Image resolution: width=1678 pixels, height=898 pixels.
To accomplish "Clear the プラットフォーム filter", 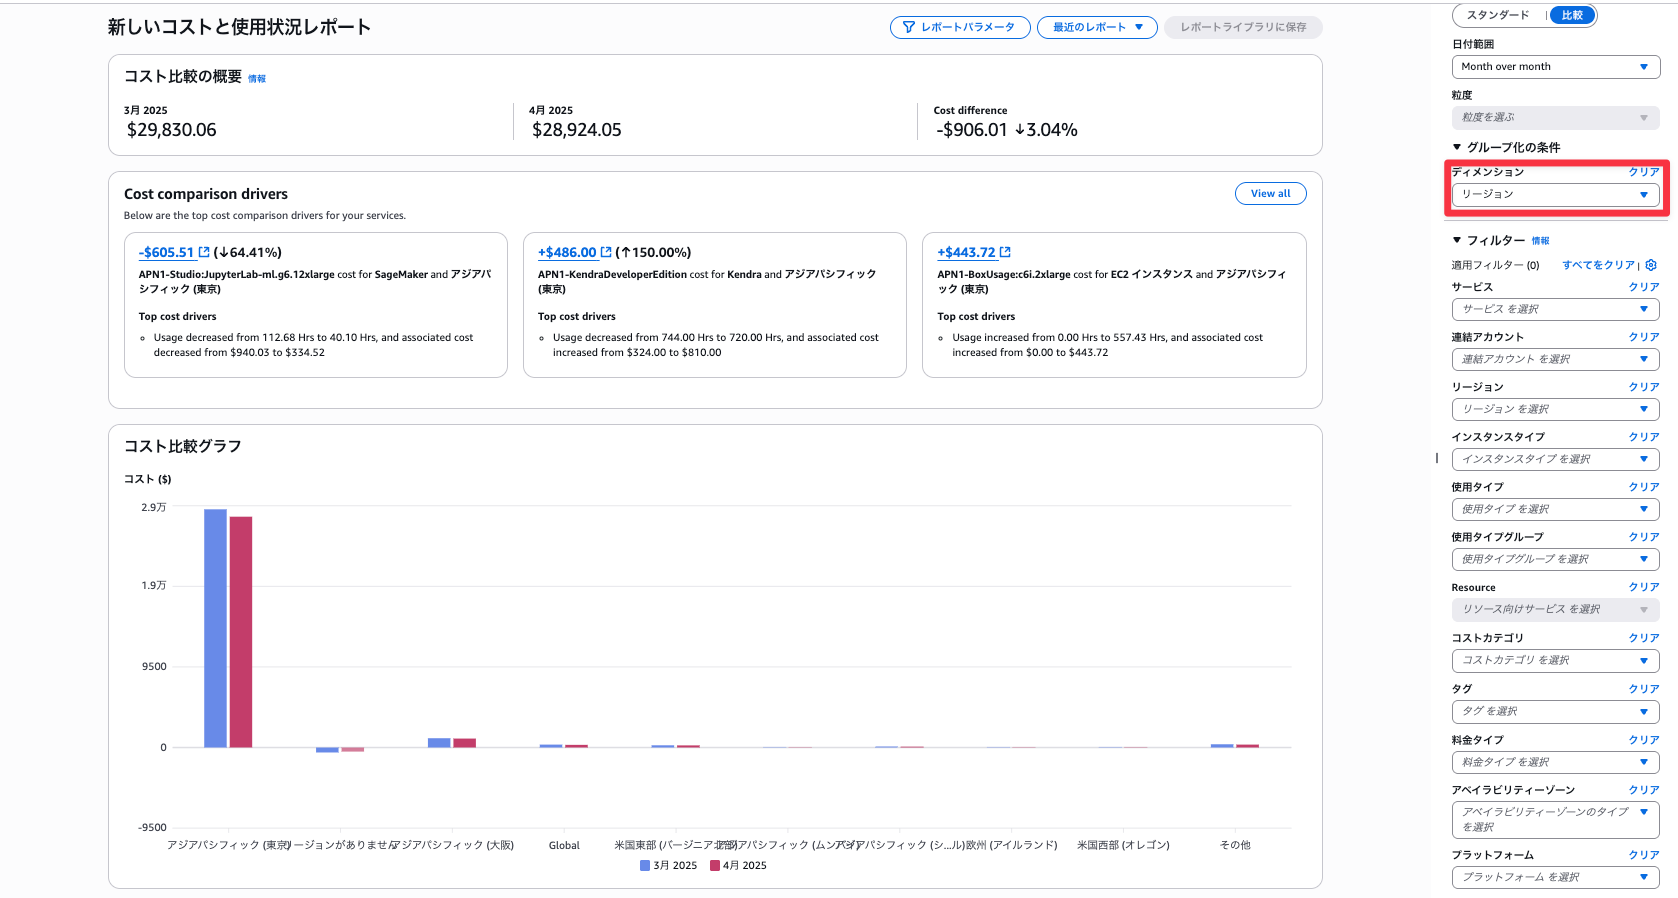I will (1643, 855).
